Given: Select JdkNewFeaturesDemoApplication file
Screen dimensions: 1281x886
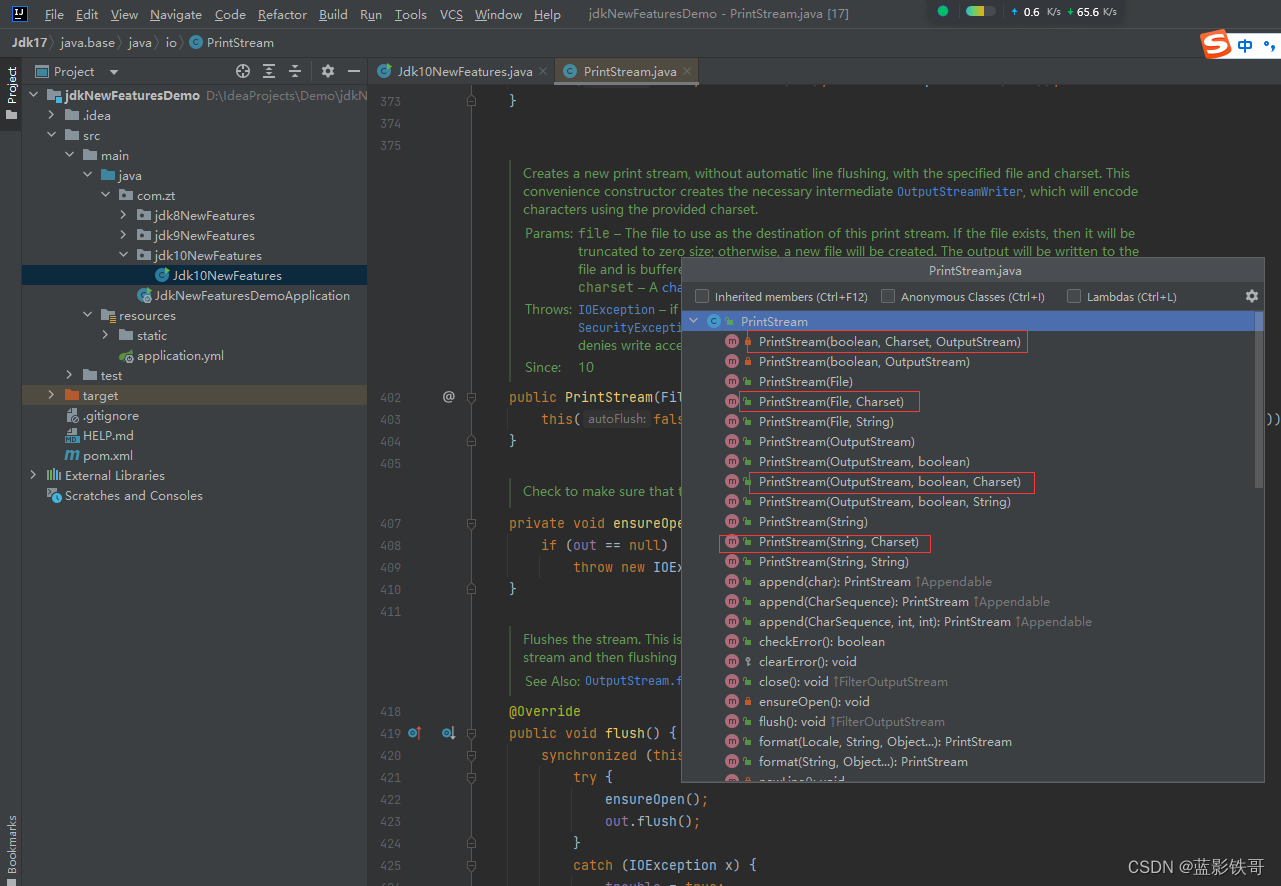Looking at the screenshot, I should click(x=252, y=295).
